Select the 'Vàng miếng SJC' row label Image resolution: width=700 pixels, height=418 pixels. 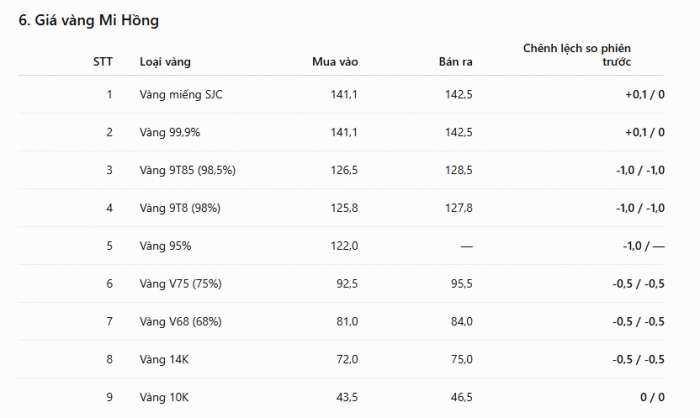pyautogui.click(x=181, y=95)
